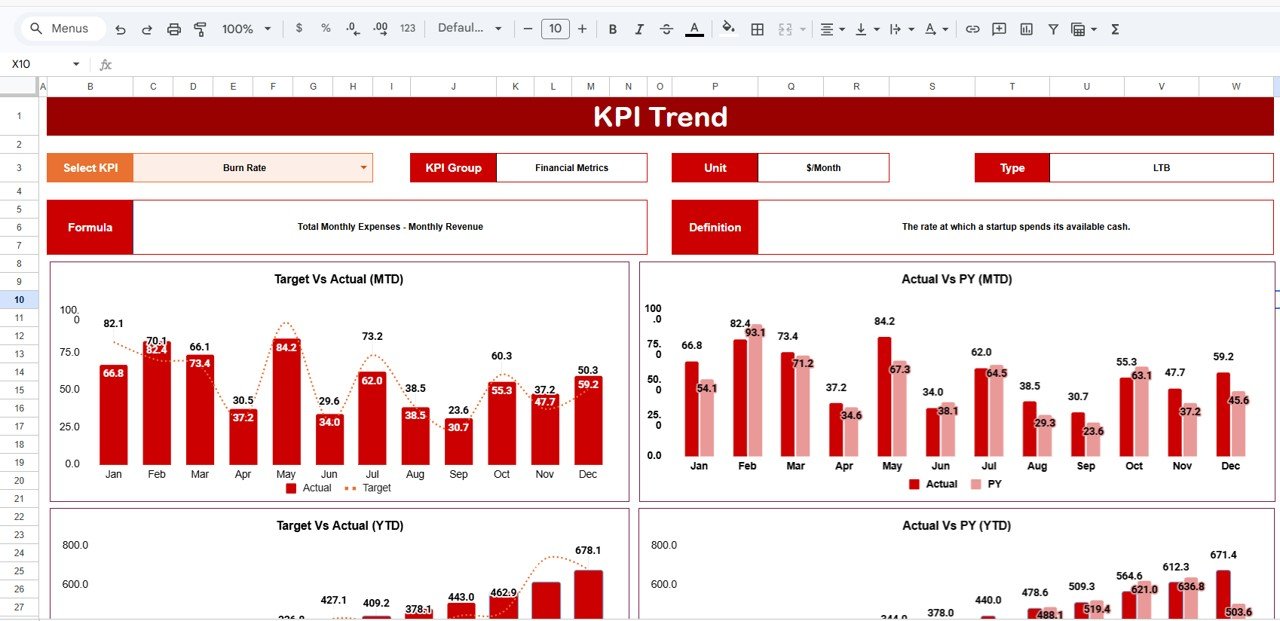
Task: Open borders options with the Borders icon
Action: (x=757, y=28)
